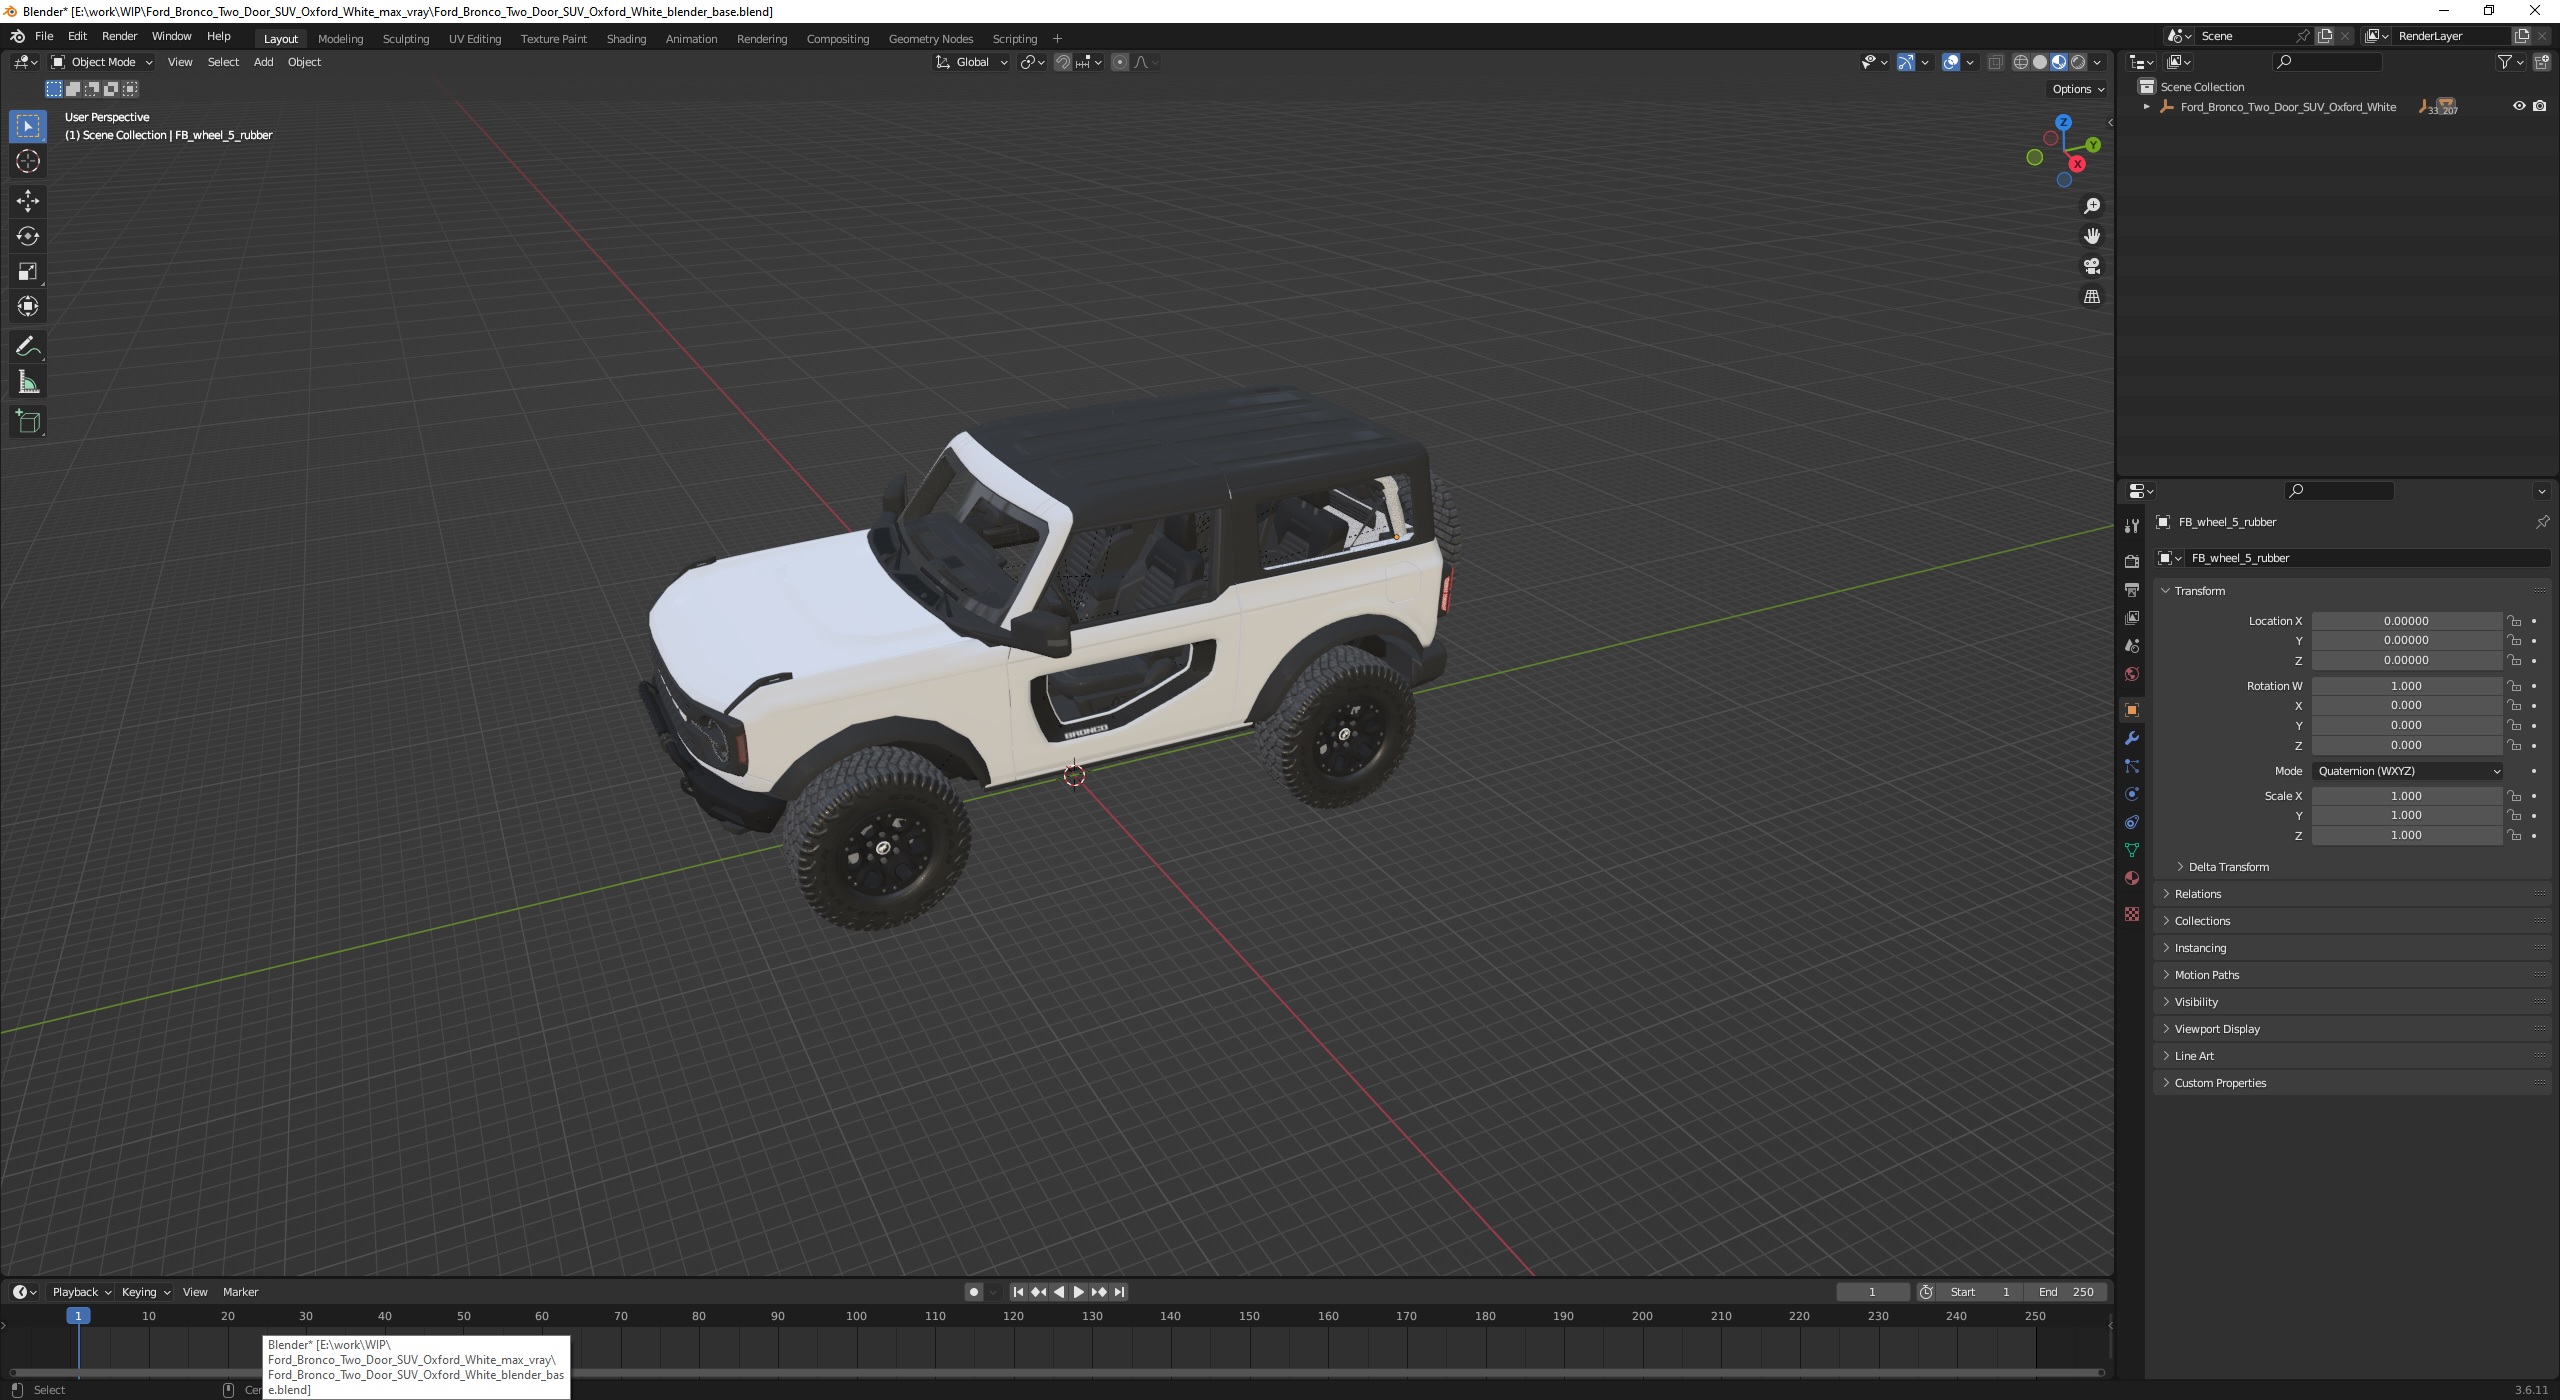Switch to Solid viewport shading
The image size is (2560, 1400).
pos(2040,62)
